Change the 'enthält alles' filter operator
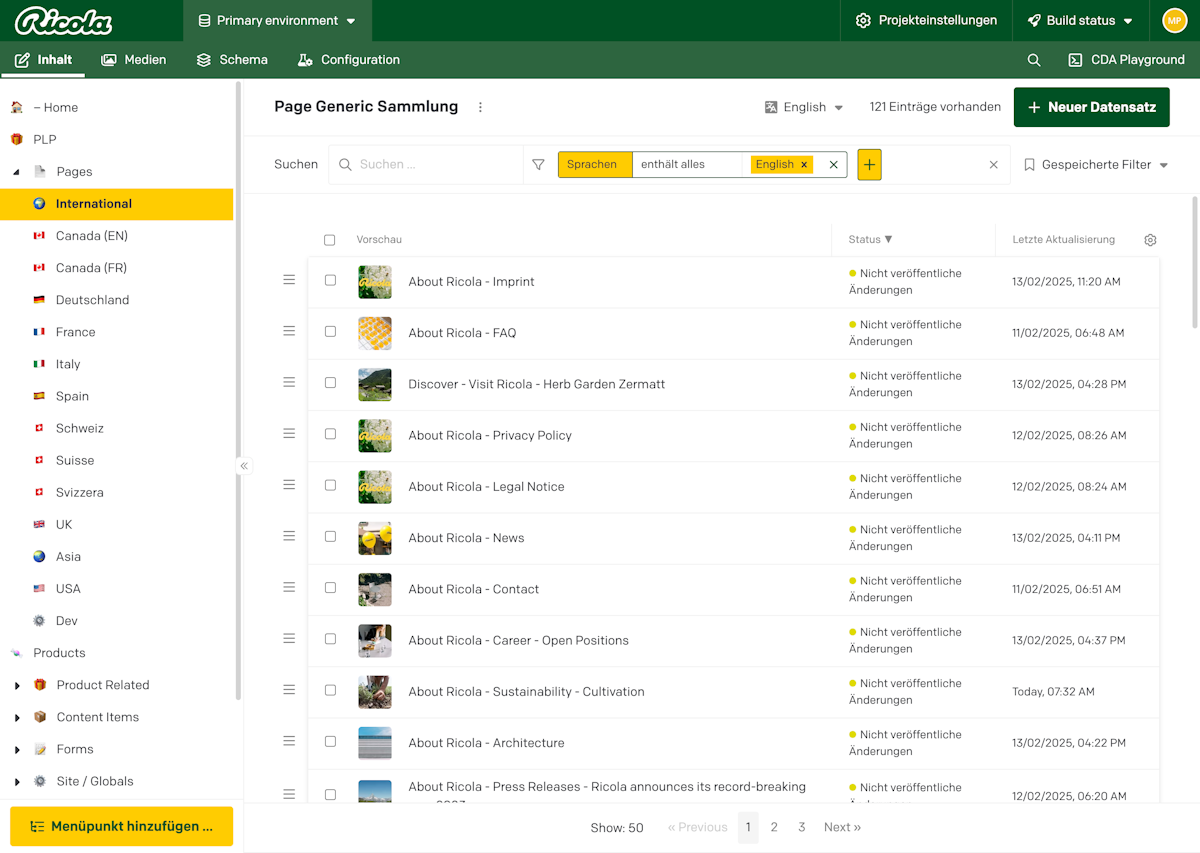The height and width of the screenshot is (853, 1200). [x=687, y=165]
